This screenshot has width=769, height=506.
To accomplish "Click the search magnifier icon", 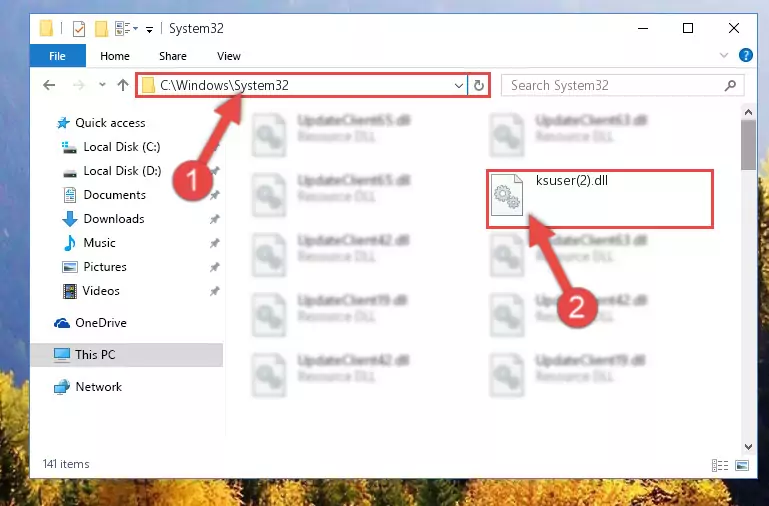I will click(x=730, y=85).
